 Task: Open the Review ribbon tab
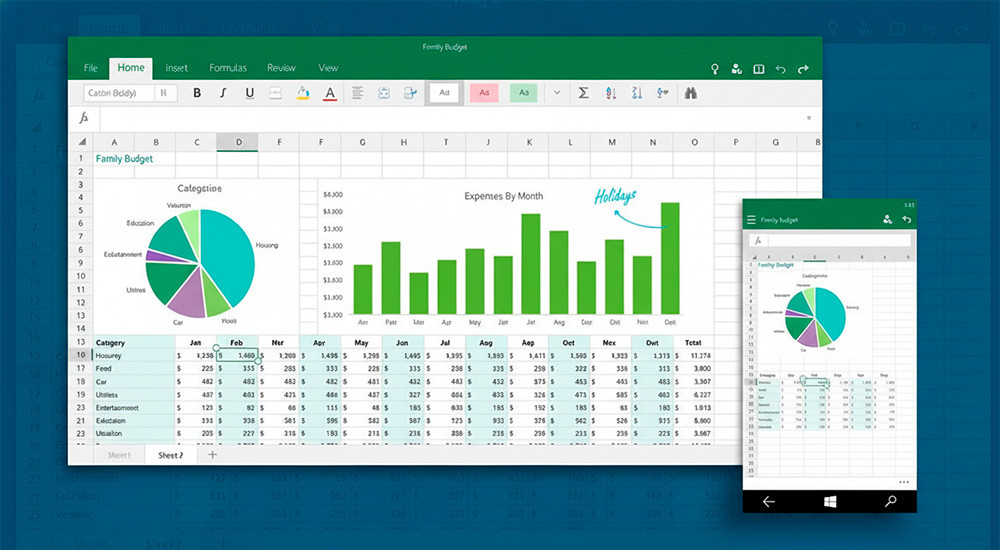point(281,68)
